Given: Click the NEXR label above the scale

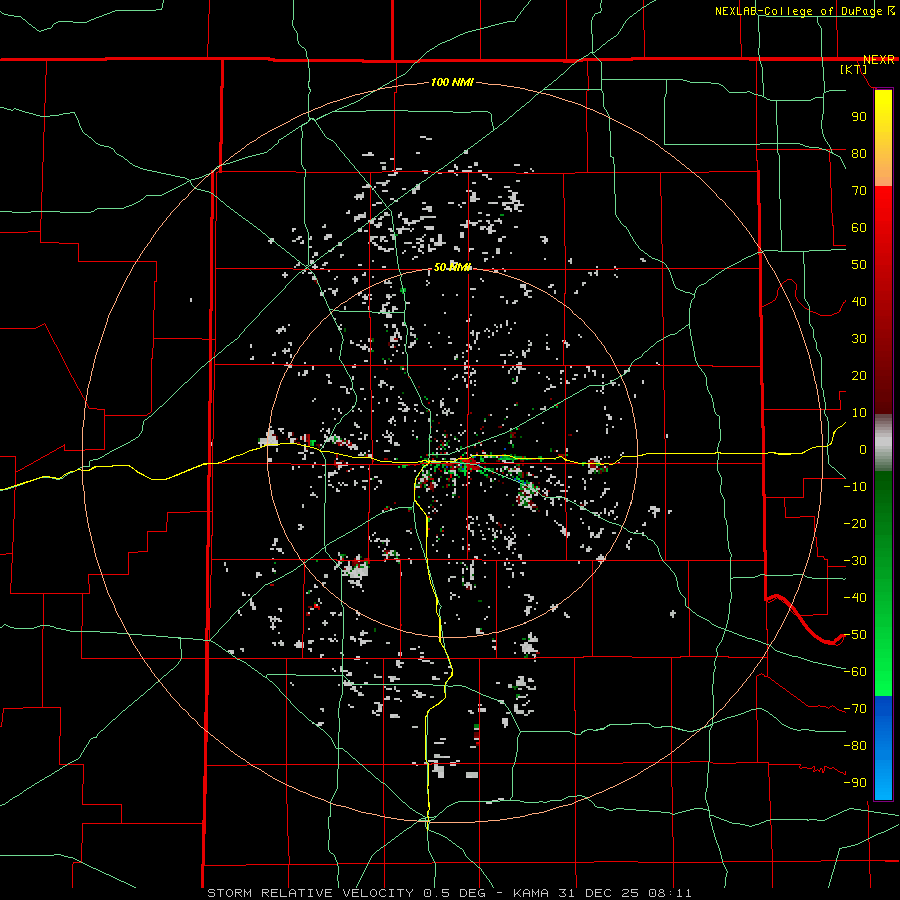Looking at the screenshot, I should click(x=879, y=60).
